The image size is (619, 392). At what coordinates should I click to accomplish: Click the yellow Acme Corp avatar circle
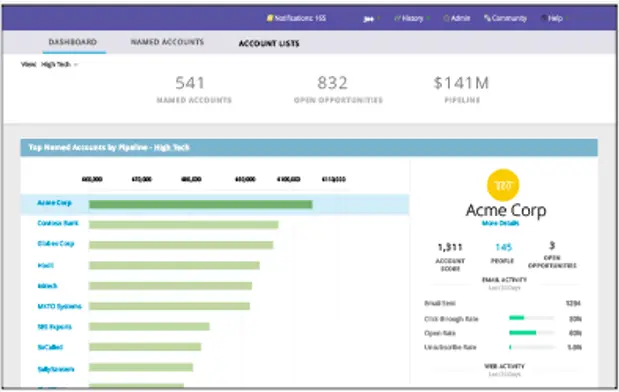tap(503, 185)
